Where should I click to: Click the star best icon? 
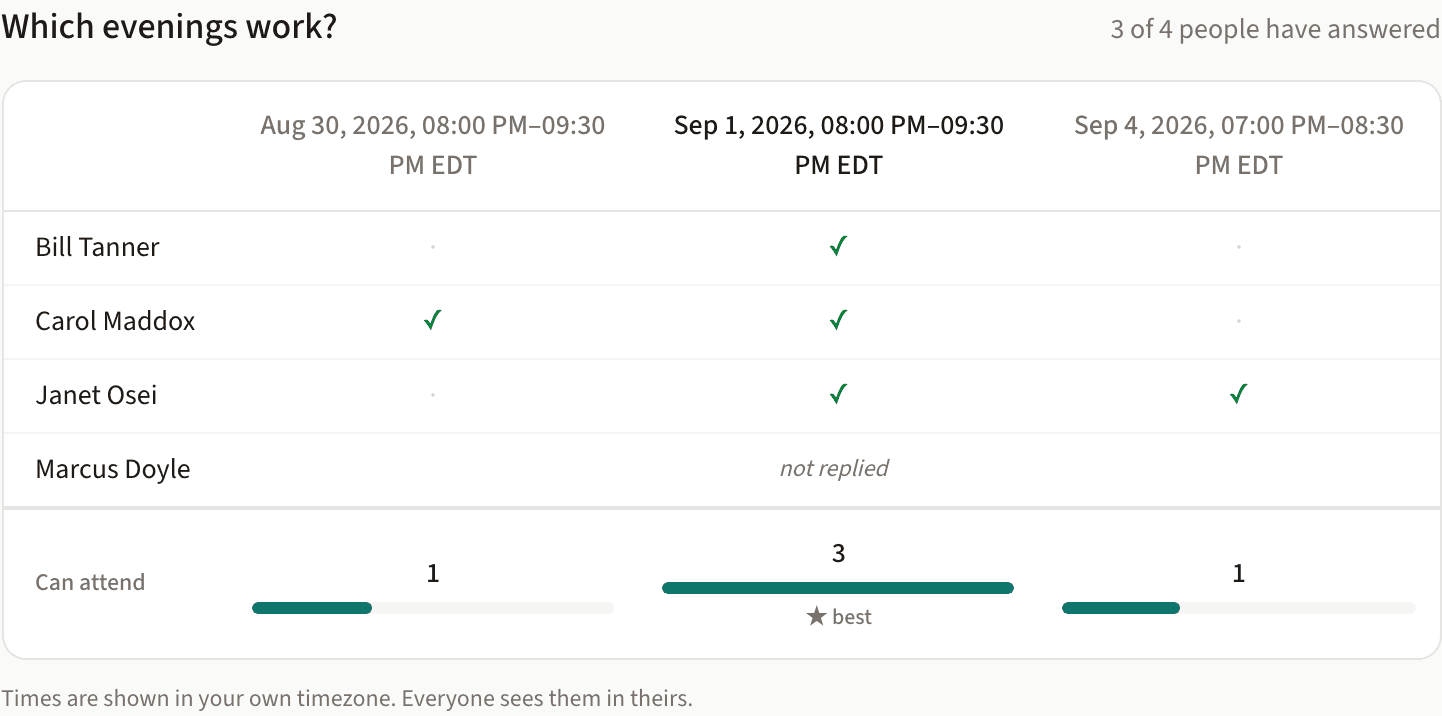click(816, 617)
